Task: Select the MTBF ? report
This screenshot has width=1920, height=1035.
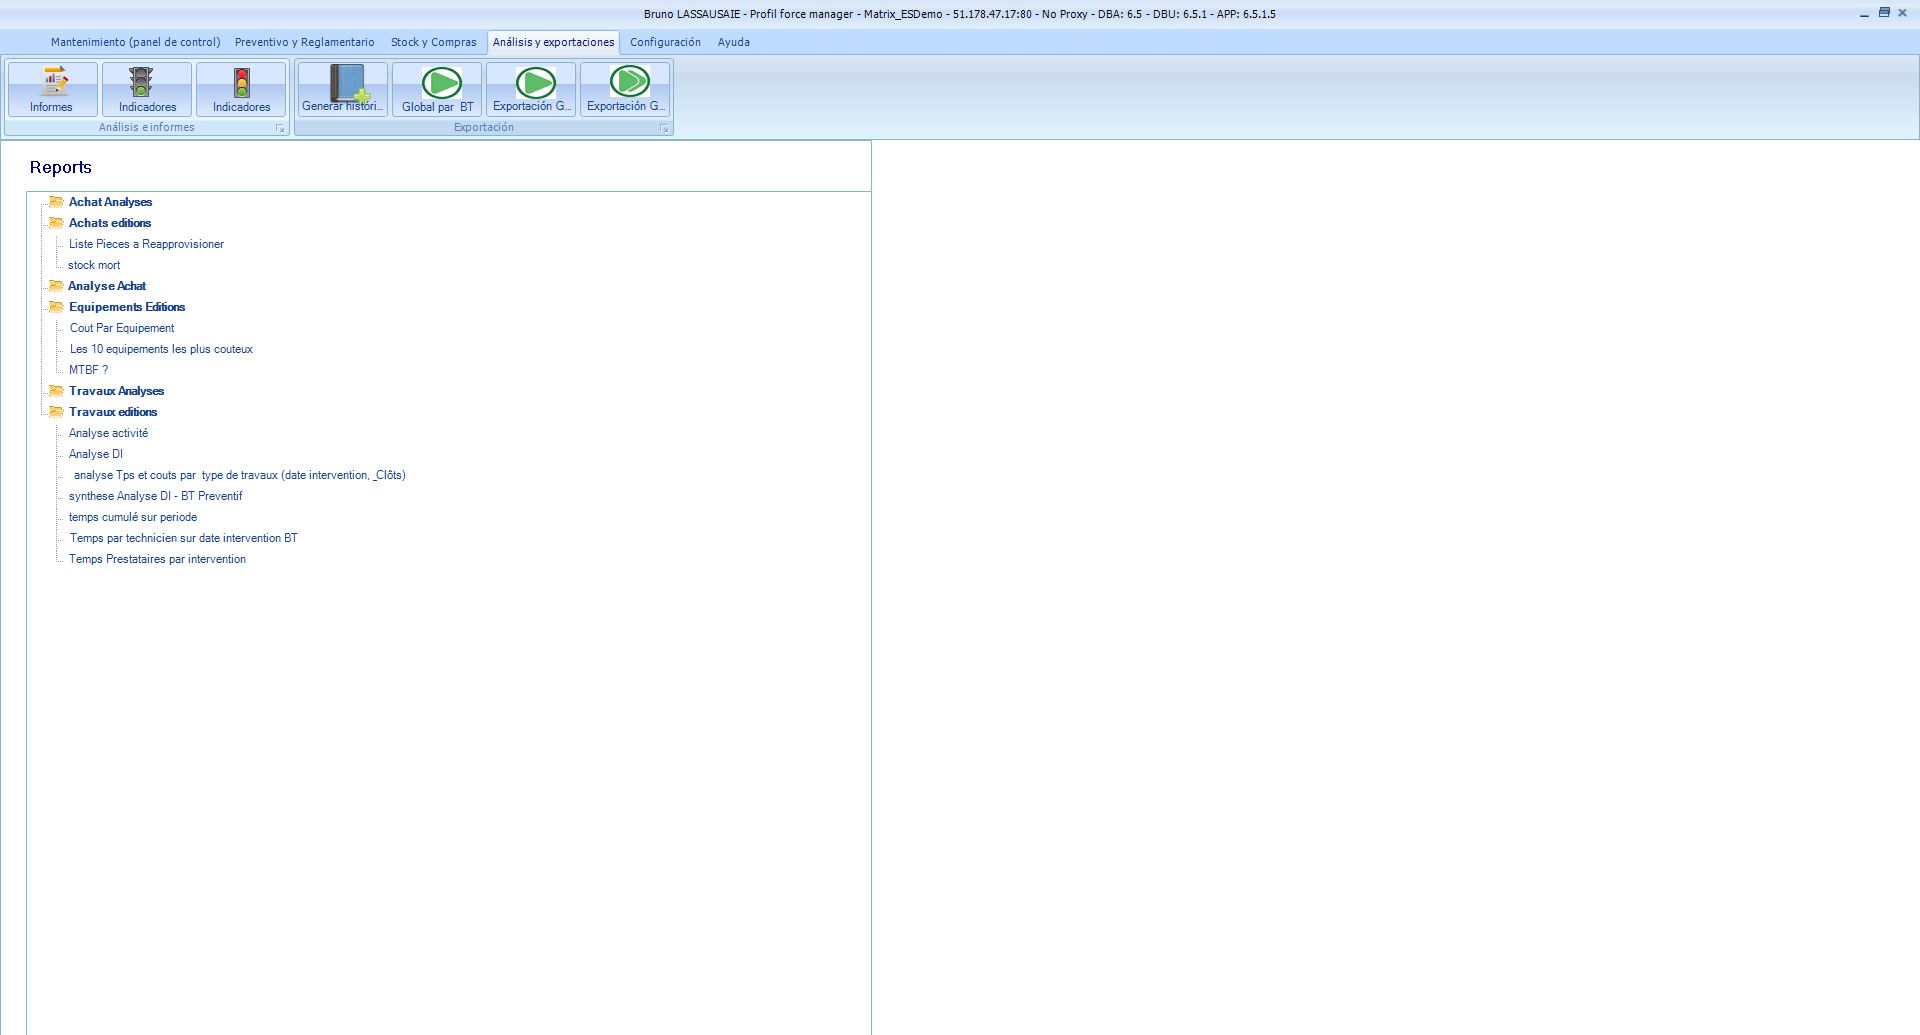Action: [88, 370]
